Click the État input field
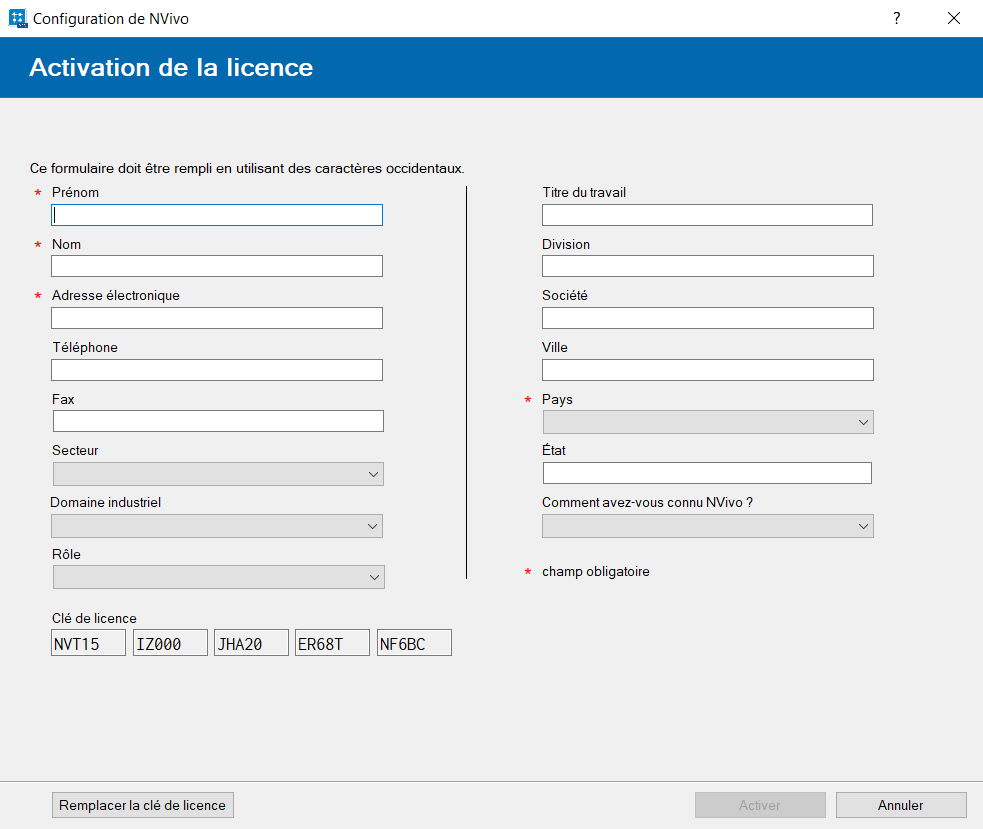The width and height of the screenshot is (983, 829). pyautogui.click(x=707, y=473)
